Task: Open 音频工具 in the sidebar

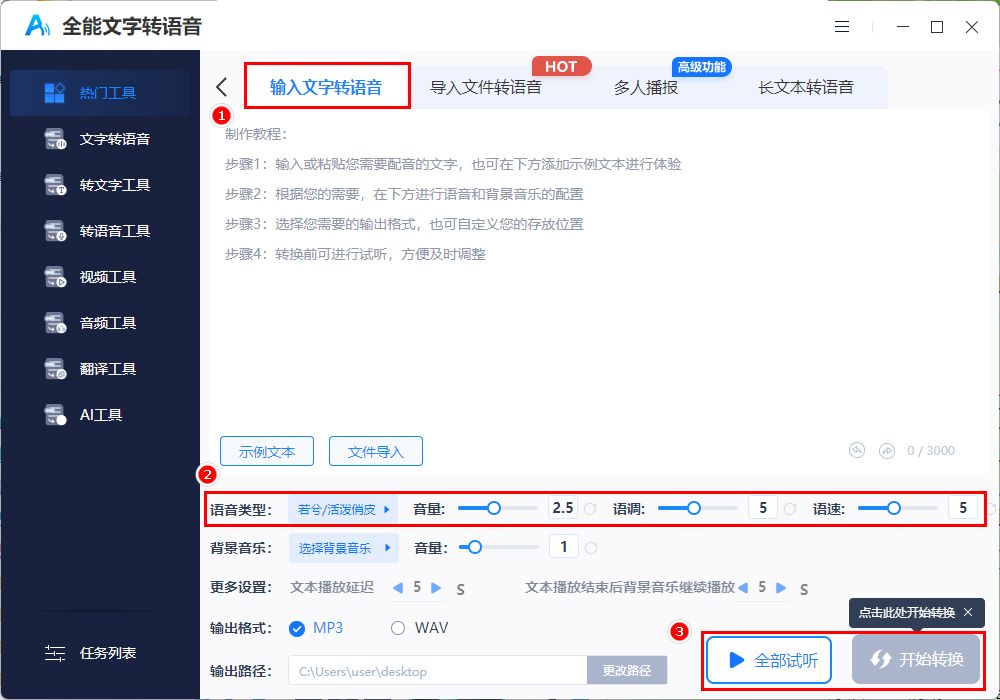Action: coord(99,323)
